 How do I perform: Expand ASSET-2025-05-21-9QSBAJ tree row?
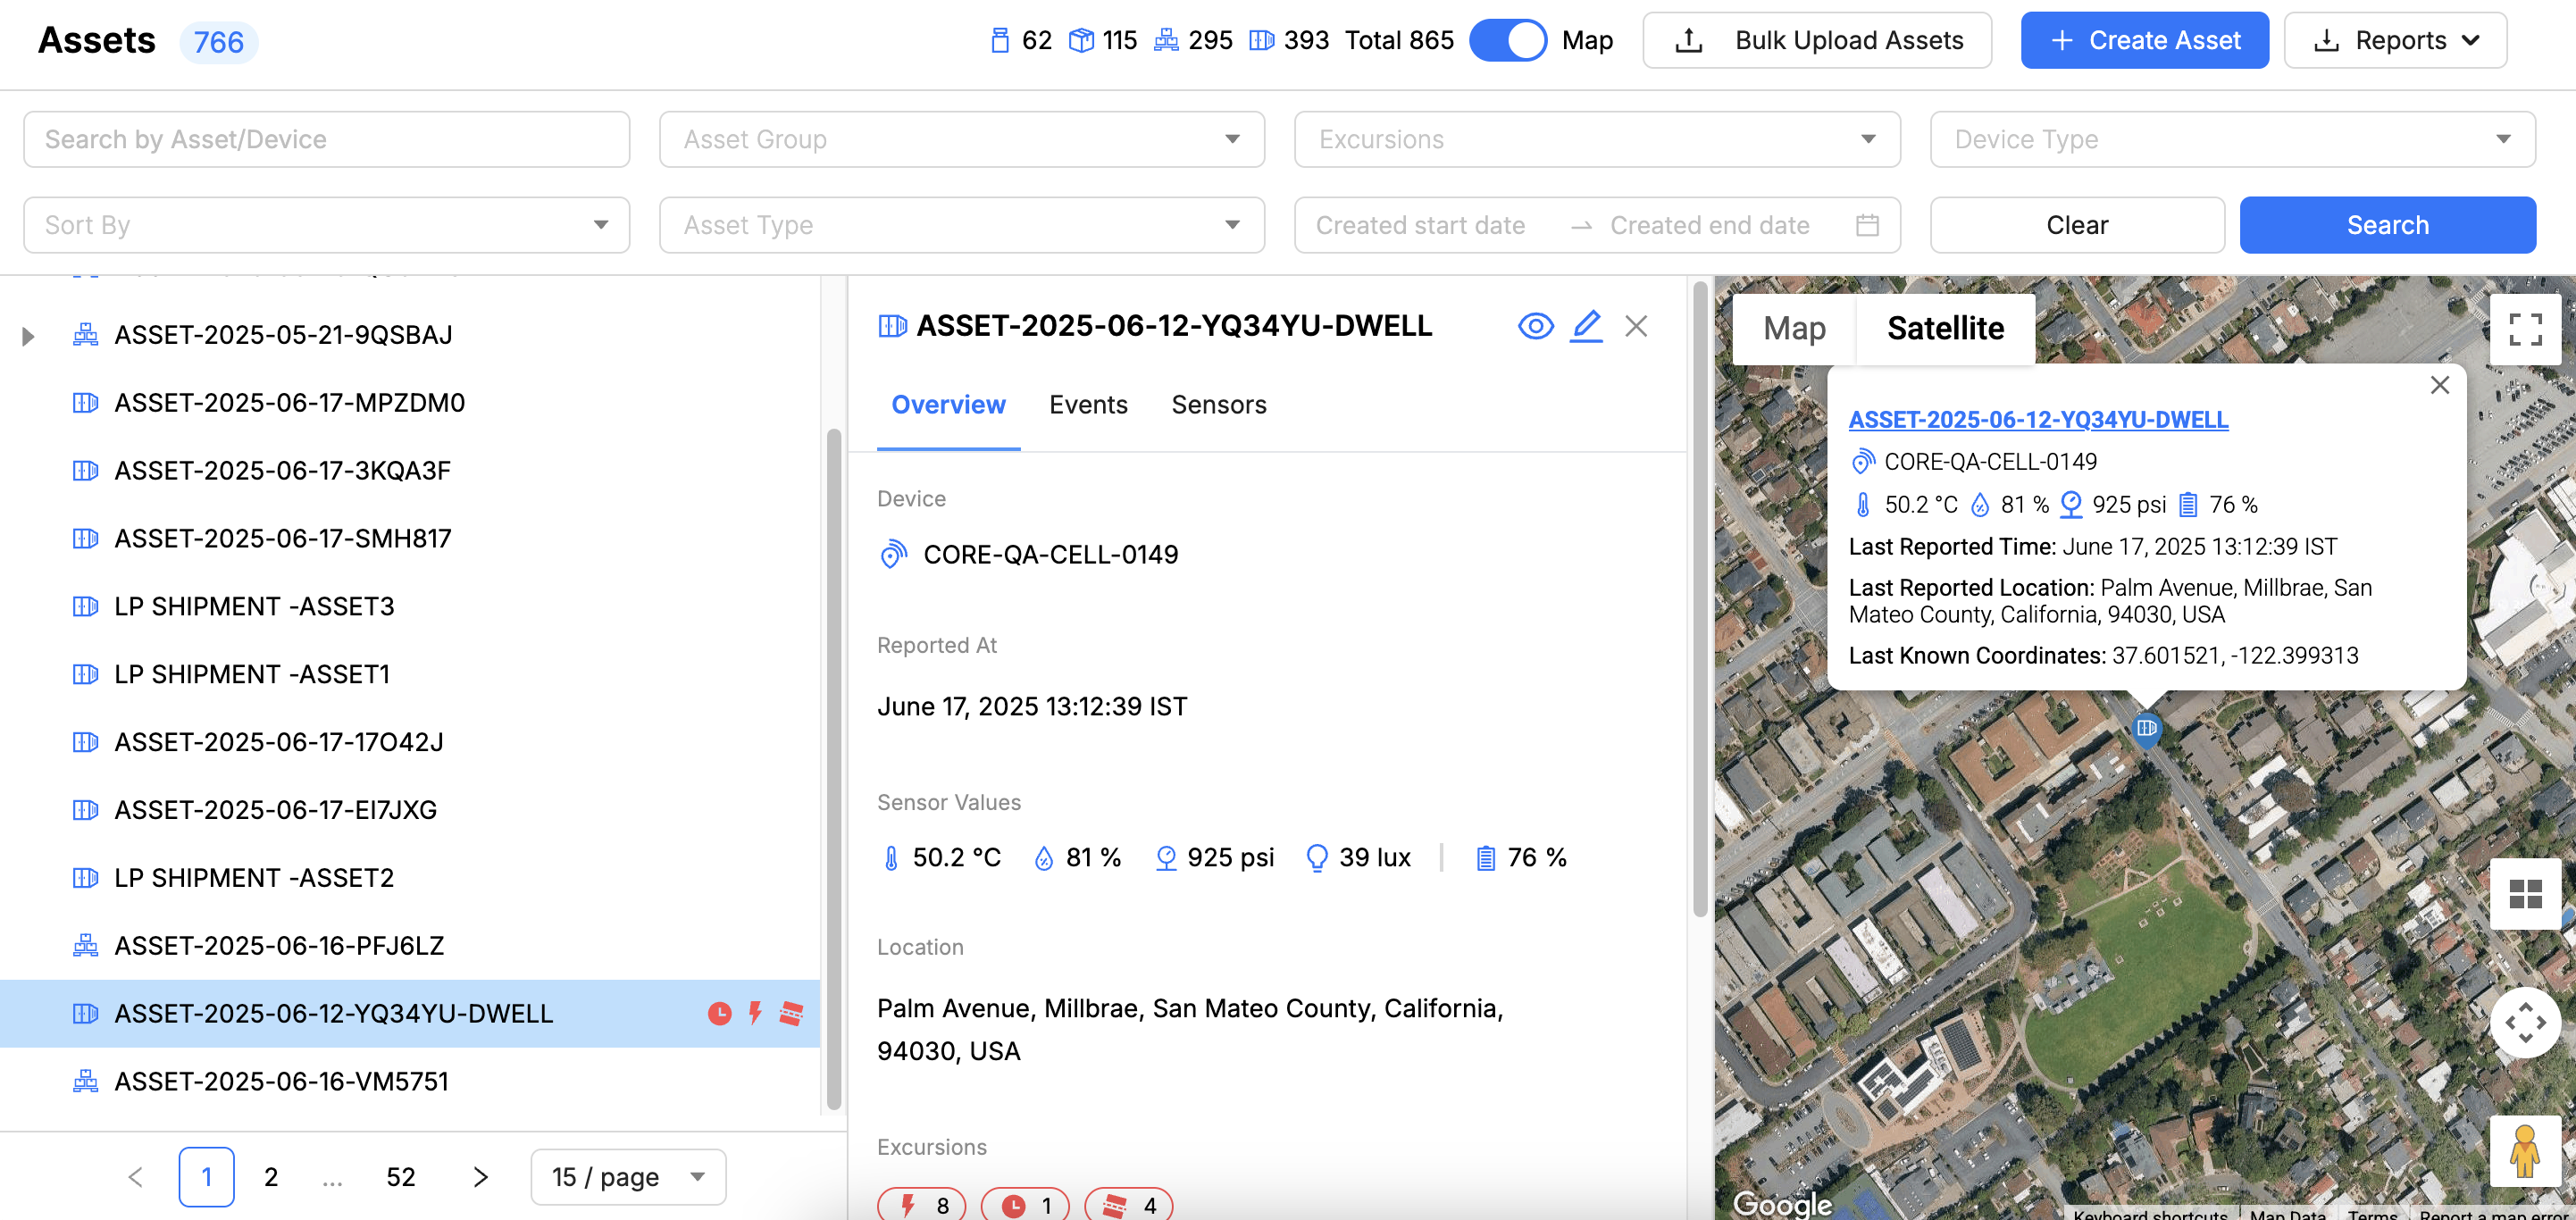[28, 336]
